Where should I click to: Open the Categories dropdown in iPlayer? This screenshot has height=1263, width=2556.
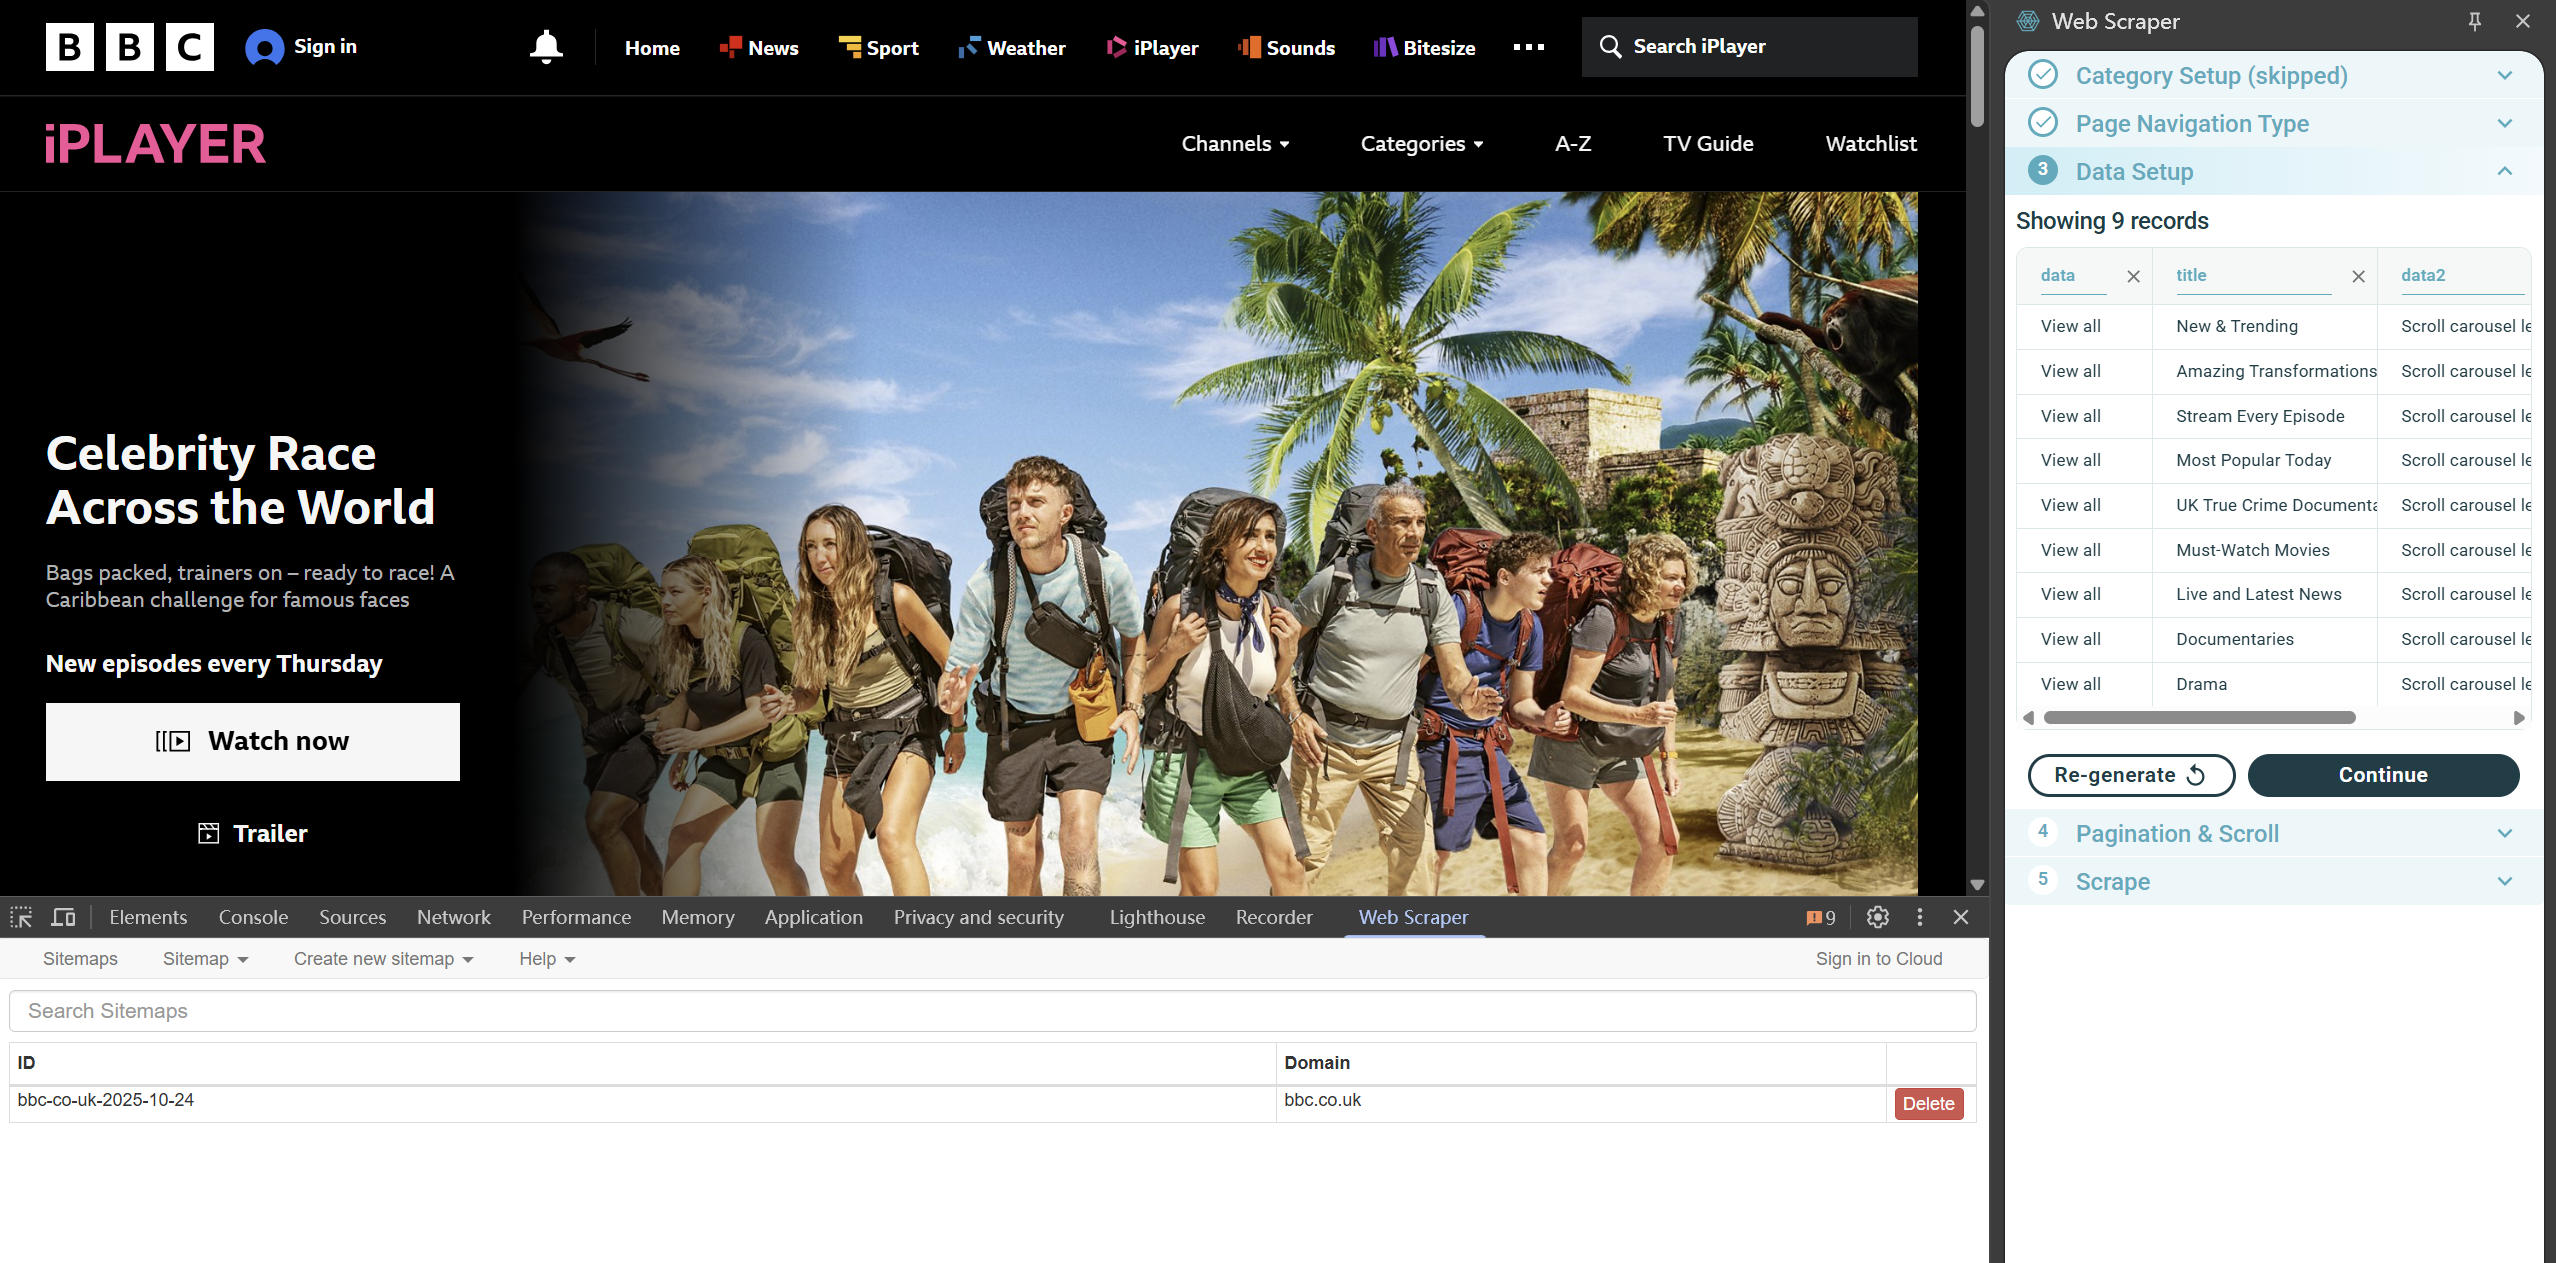[1421, 144]
